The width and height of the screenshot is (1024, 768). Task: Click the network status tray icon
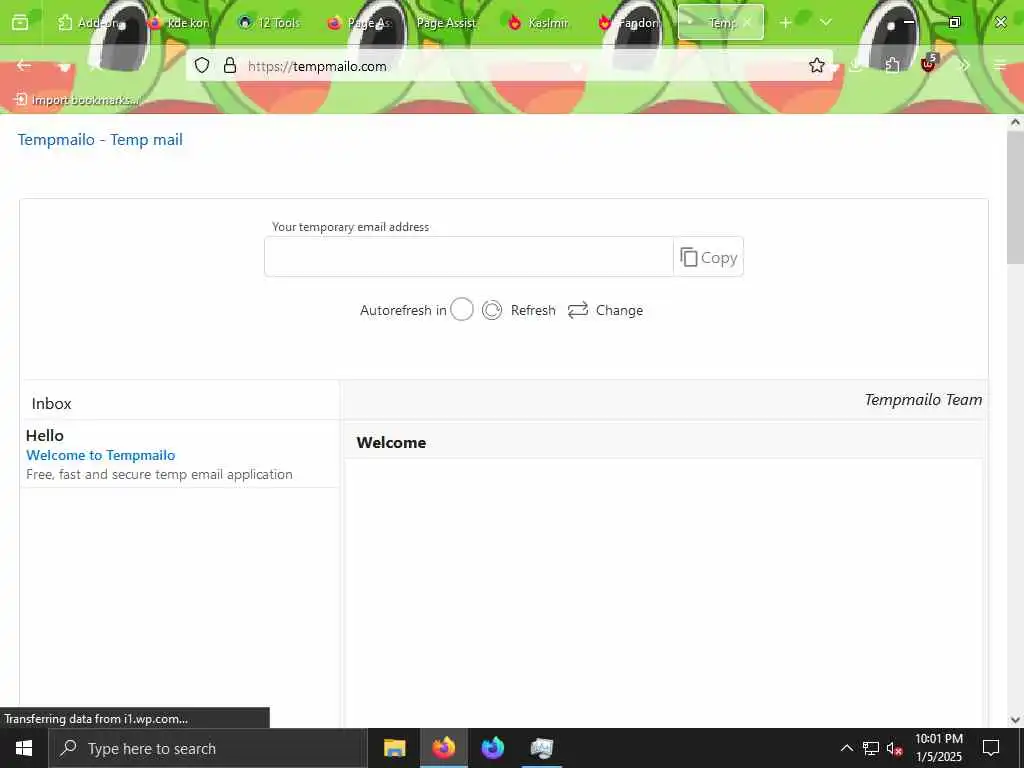pyautogui.click(x=871, y=748)
